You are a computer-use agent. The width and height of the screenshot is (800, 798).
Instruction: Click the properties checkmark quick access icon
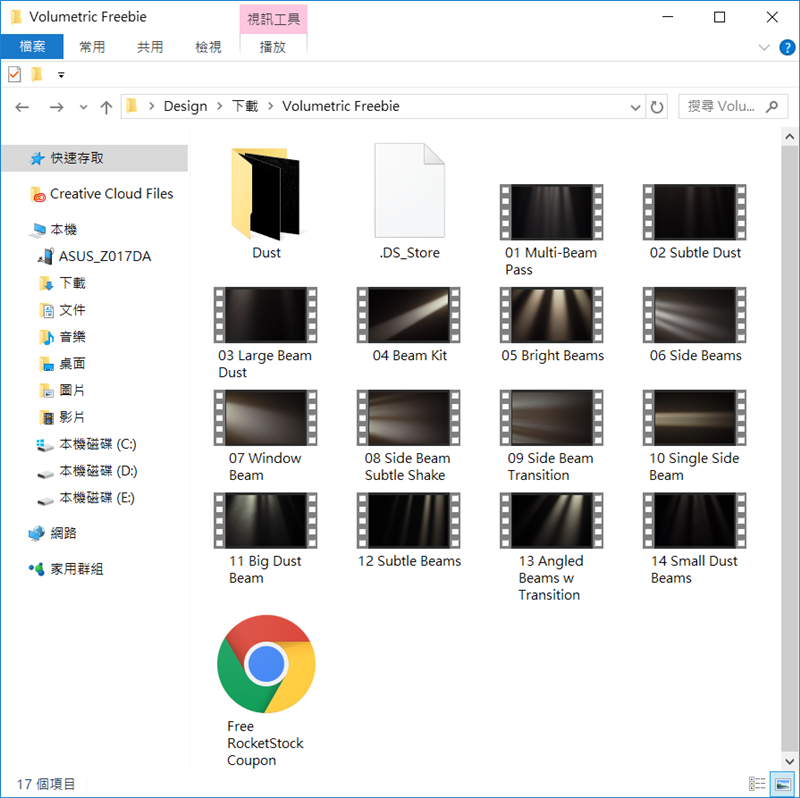[x=14, y=74]
